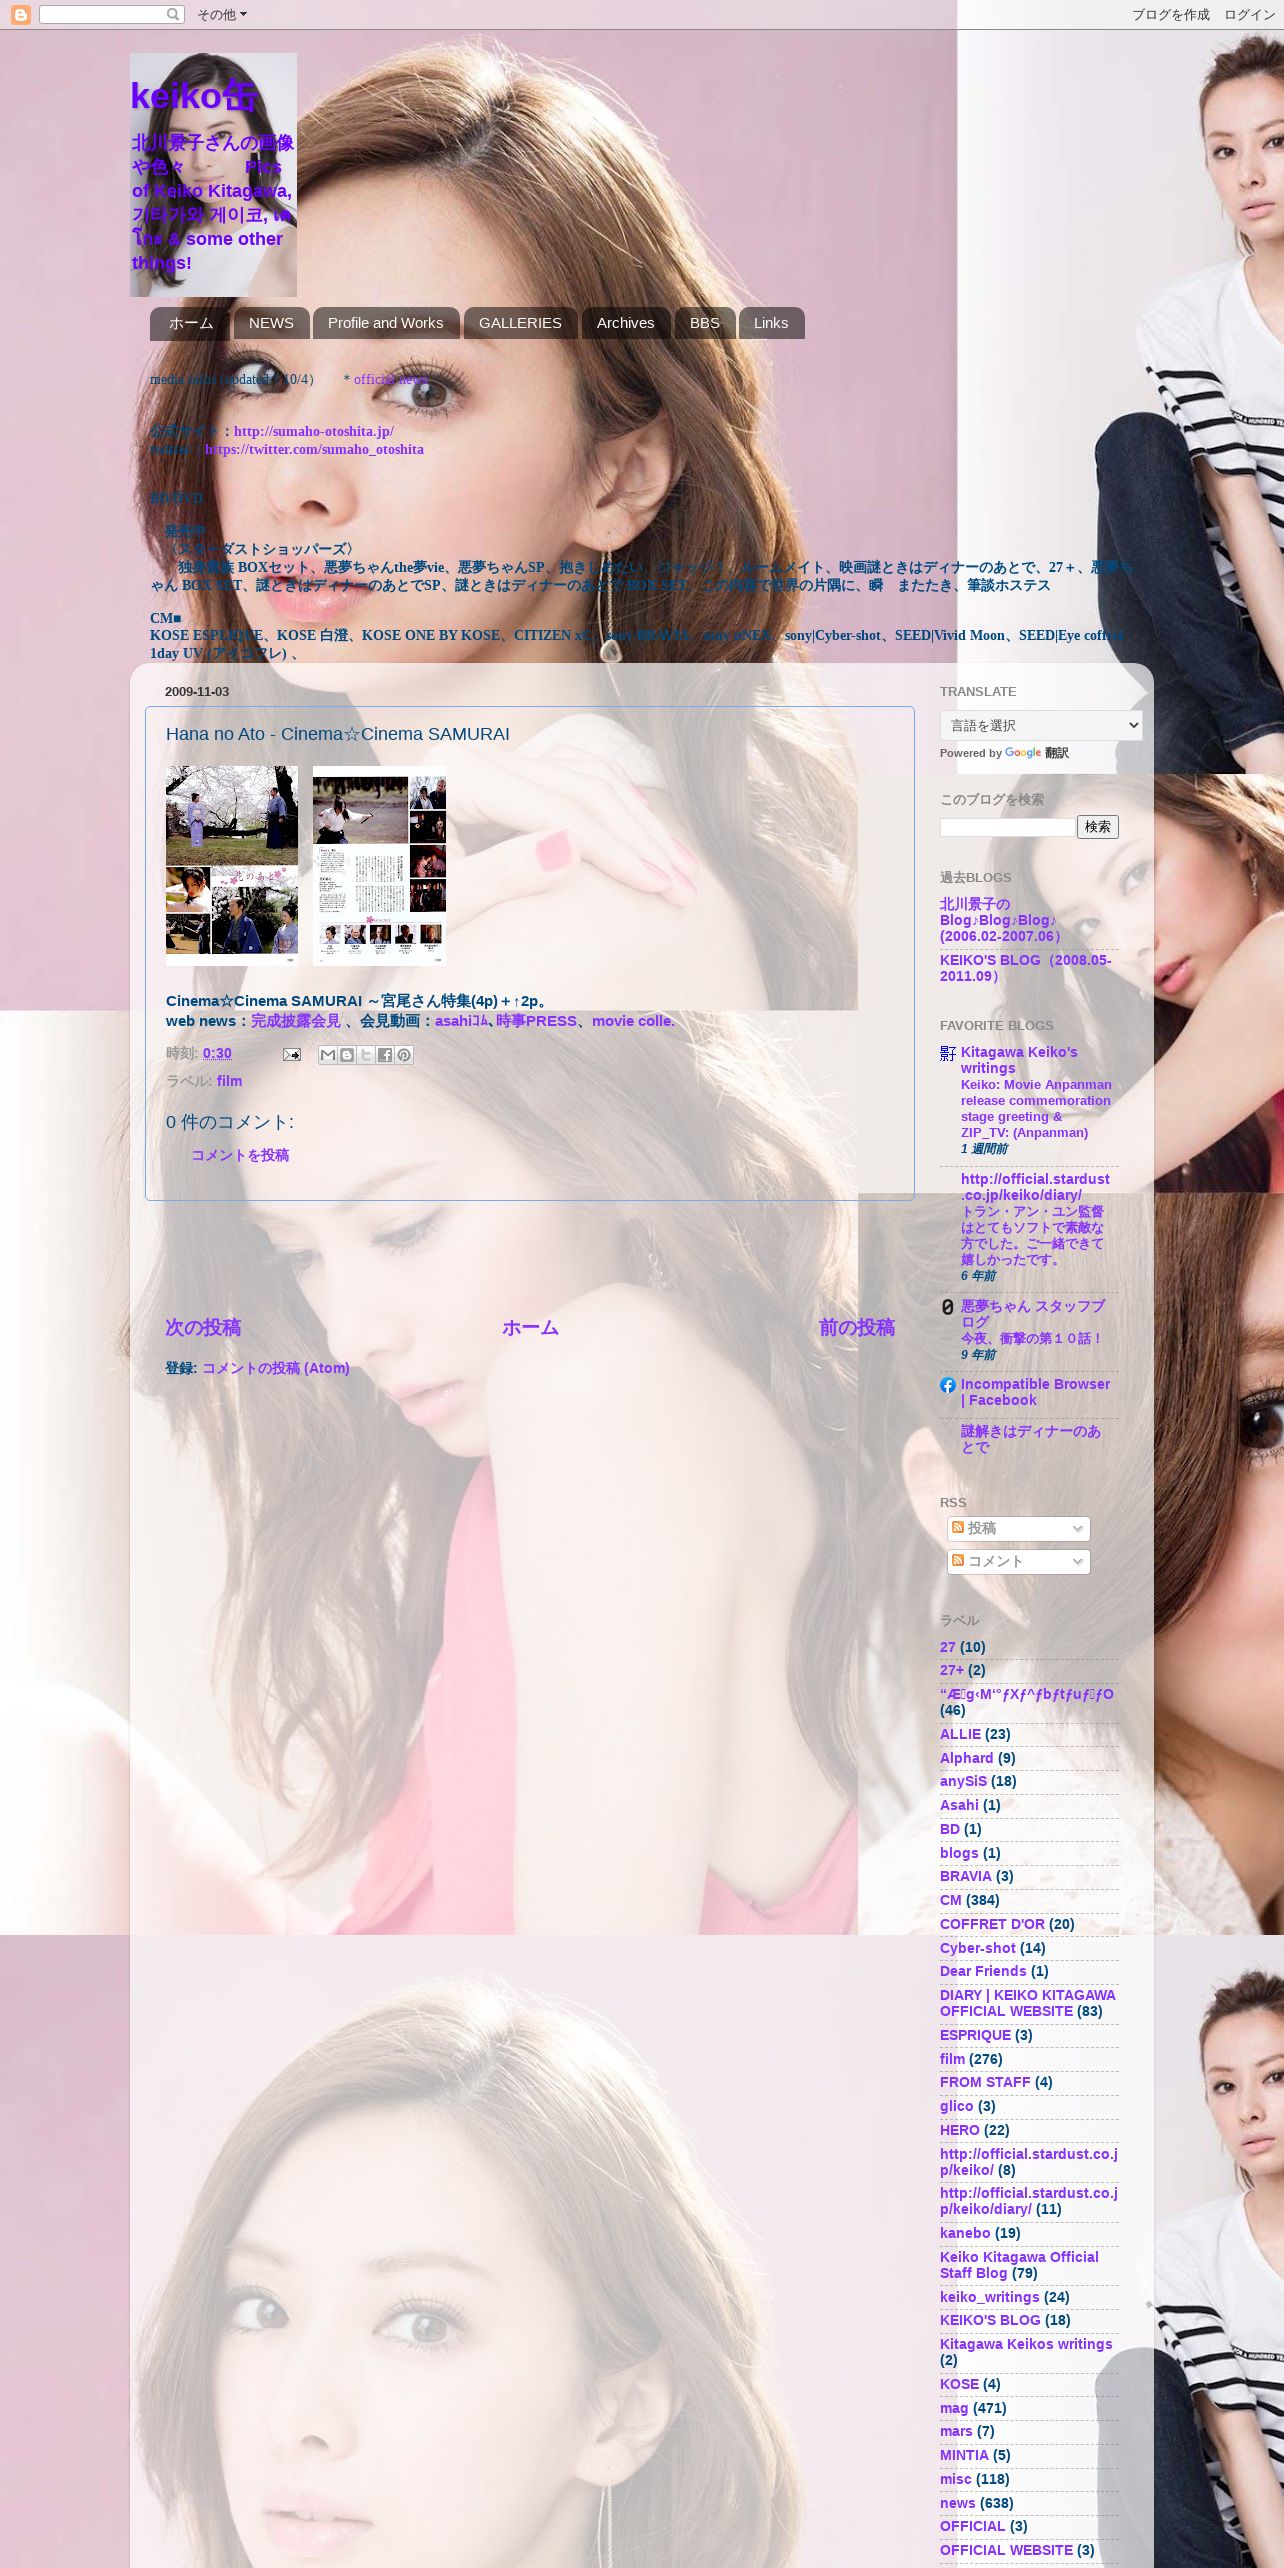Share post by Gmail icon
This screenshot has width=1284, height=2568.
point(327,1054)
